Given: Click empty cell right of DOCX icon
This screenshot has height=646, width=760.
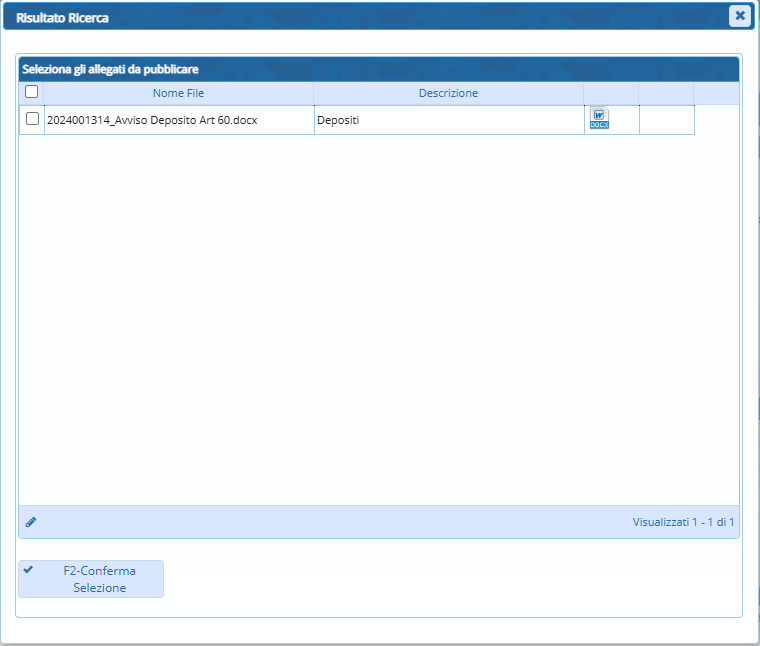Looking at the screenshot, I should (666, 120).
